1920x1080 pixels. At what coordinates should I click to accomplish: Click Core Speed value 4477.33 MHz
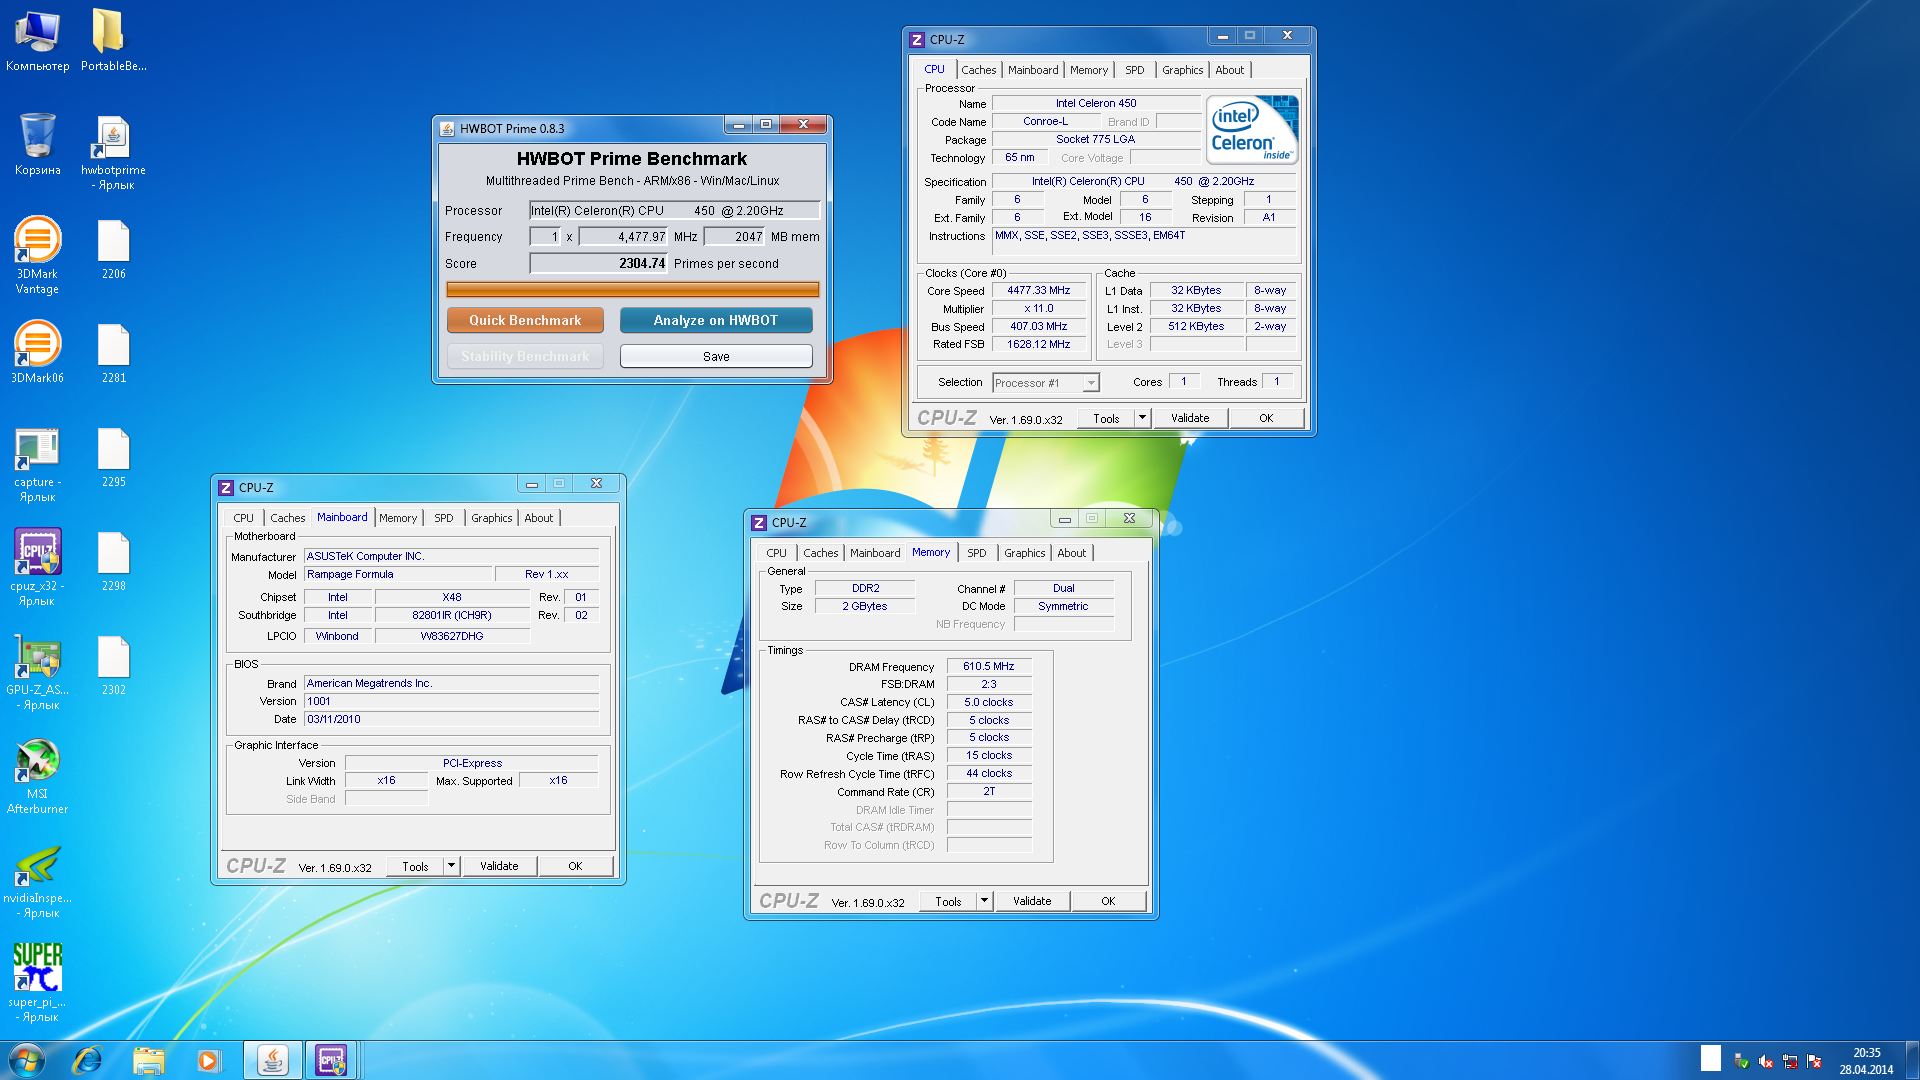click(1038, 291)
